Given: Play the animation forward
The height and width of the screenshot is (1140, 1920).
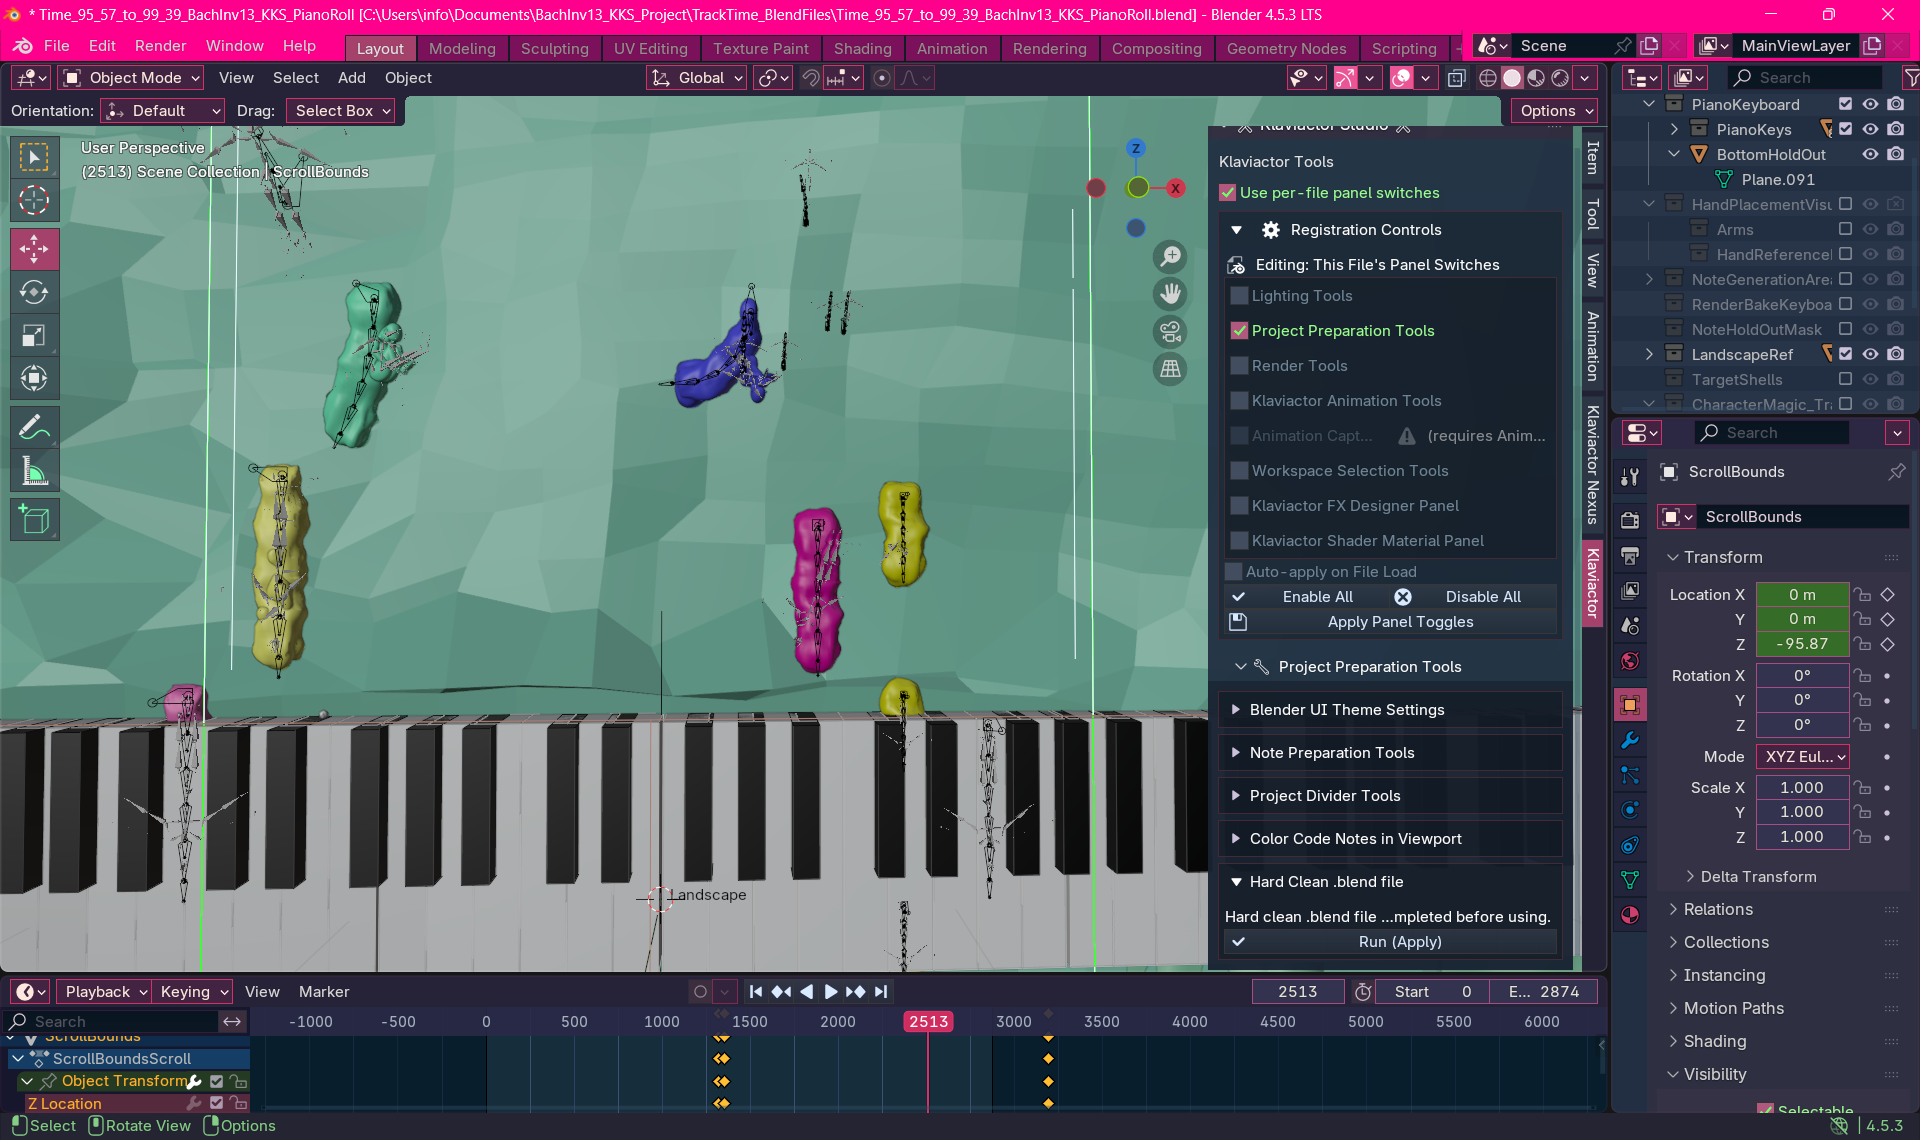Looking at the screenshot, I should coord(830,992).
